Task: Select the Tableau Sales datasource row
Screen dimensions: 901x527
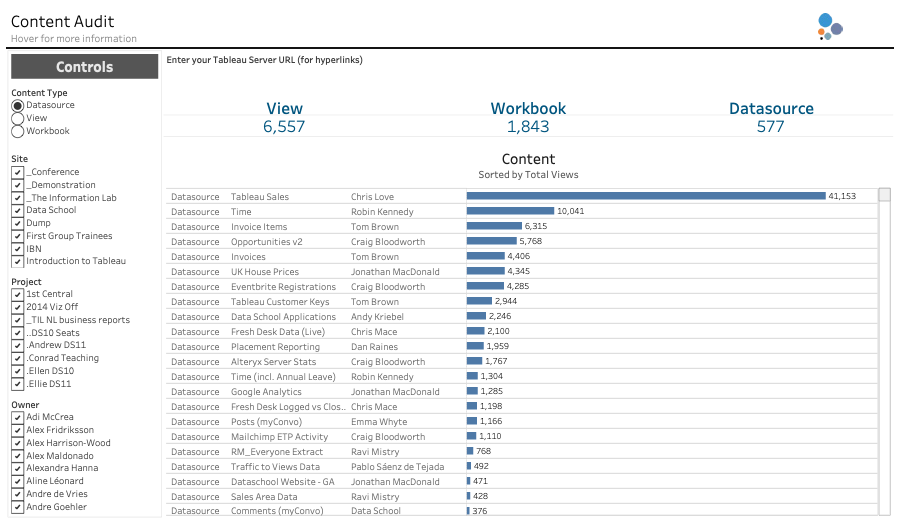Action: [x=522, y=197]
